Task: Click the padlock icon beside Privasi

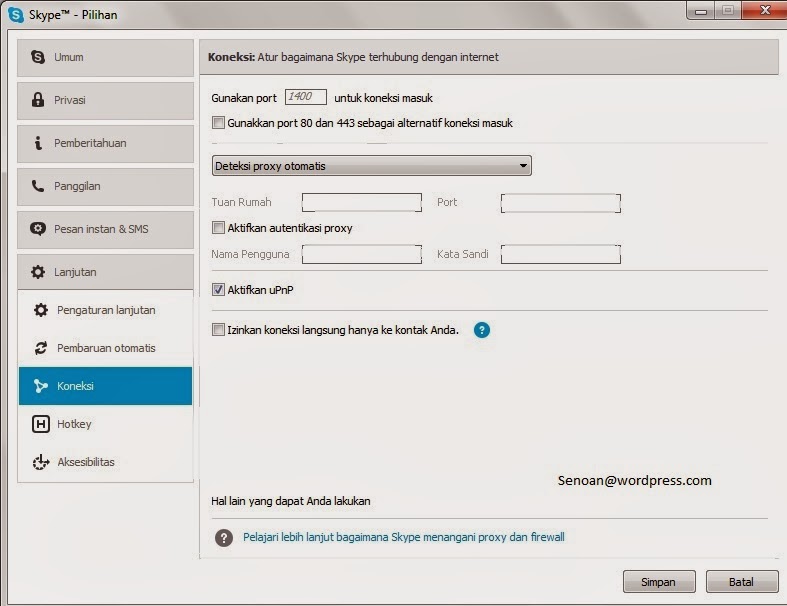Action: pos(39,100)
